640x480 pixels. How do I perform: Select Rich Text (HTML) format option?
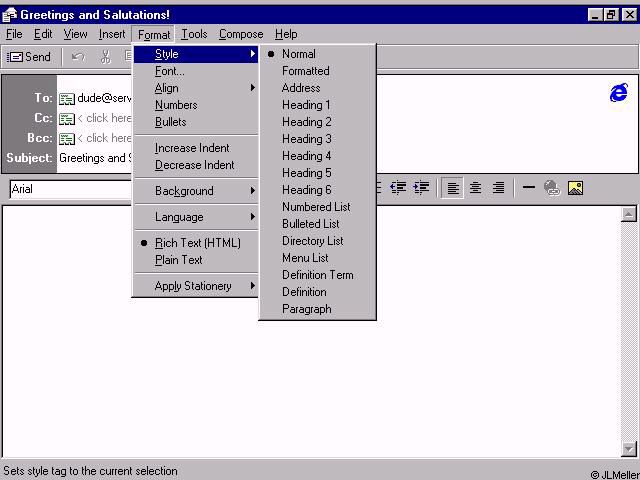(197, 243)
